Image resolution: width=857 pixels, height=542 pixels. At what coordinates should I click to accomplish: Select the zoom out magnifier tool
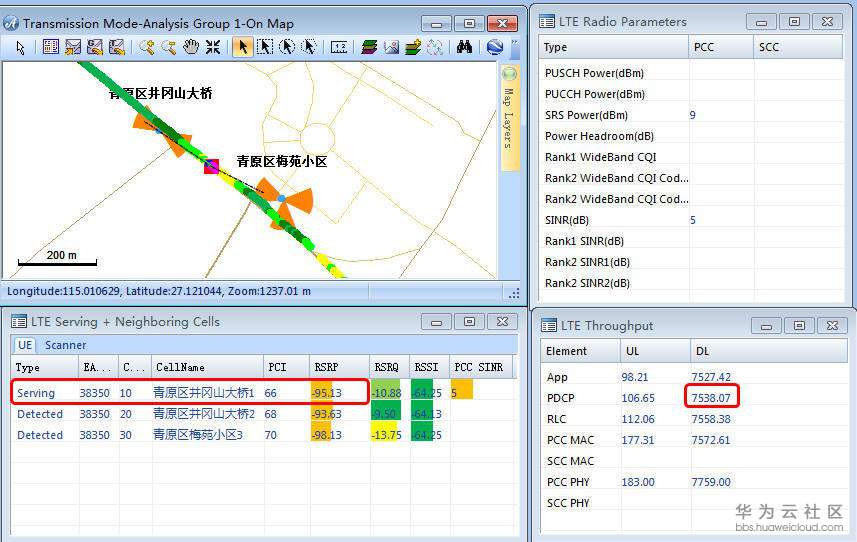tap(168, 48)
